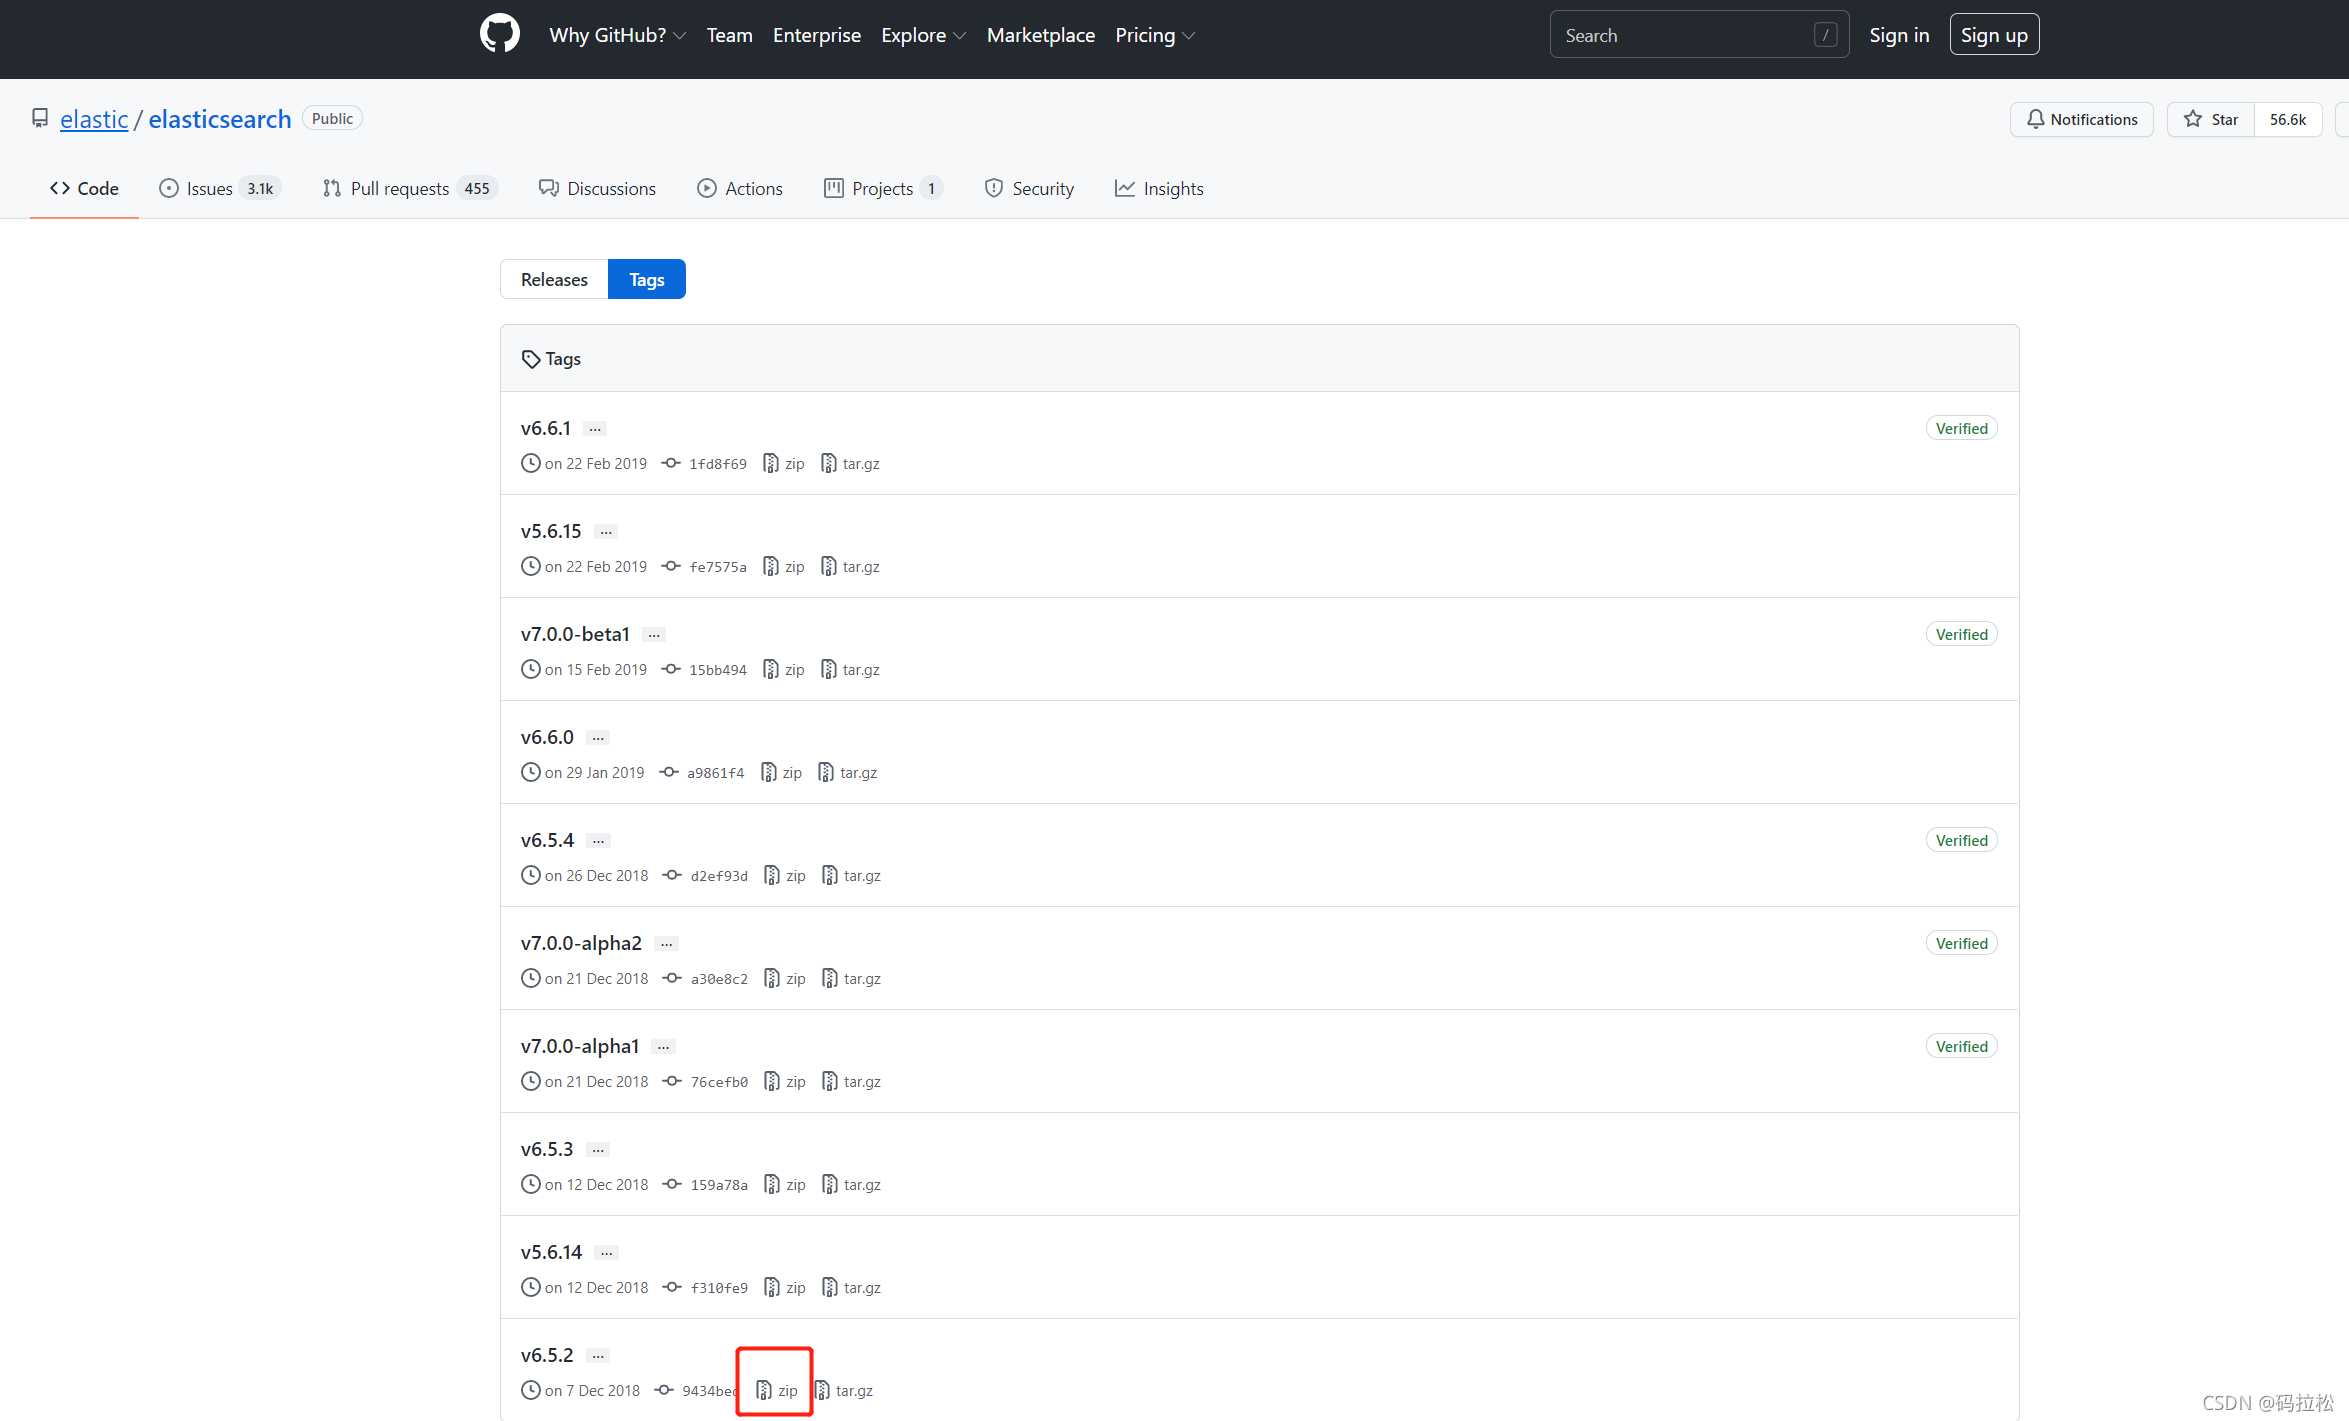Download v7.0.0-beta1 tar.gz archive
Screen dimensions: 2349x1421
point(850,670)
